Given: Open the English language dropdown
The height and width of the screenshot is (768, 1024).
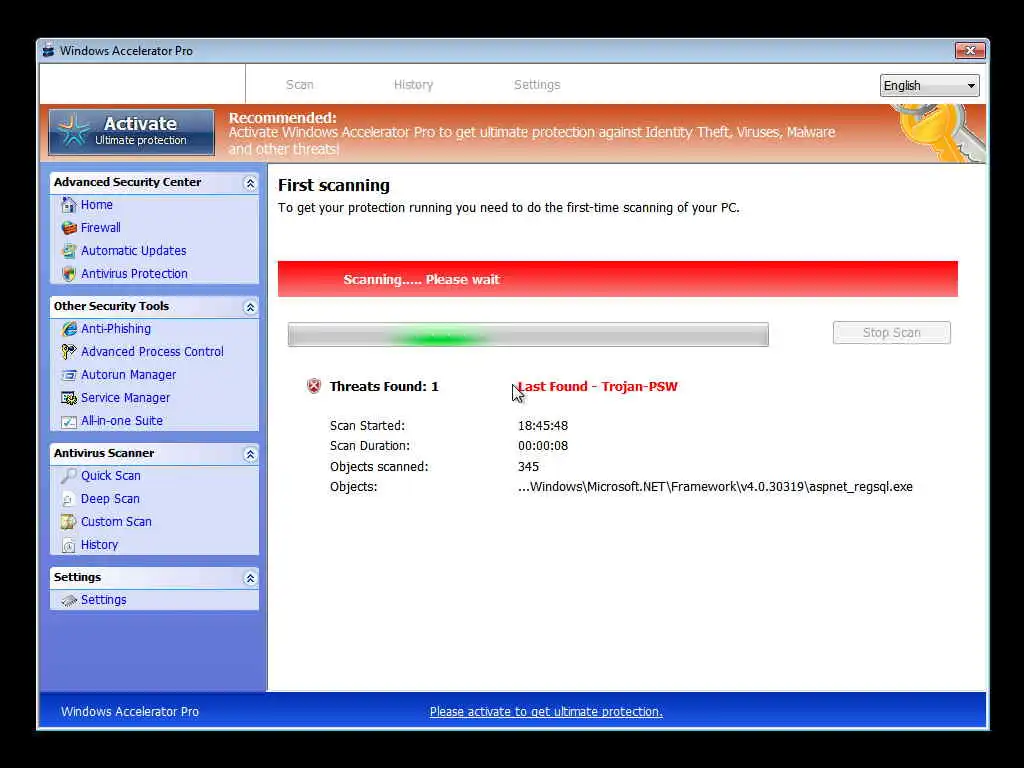Looking at the screenshot, I should [x=929, y=86].
